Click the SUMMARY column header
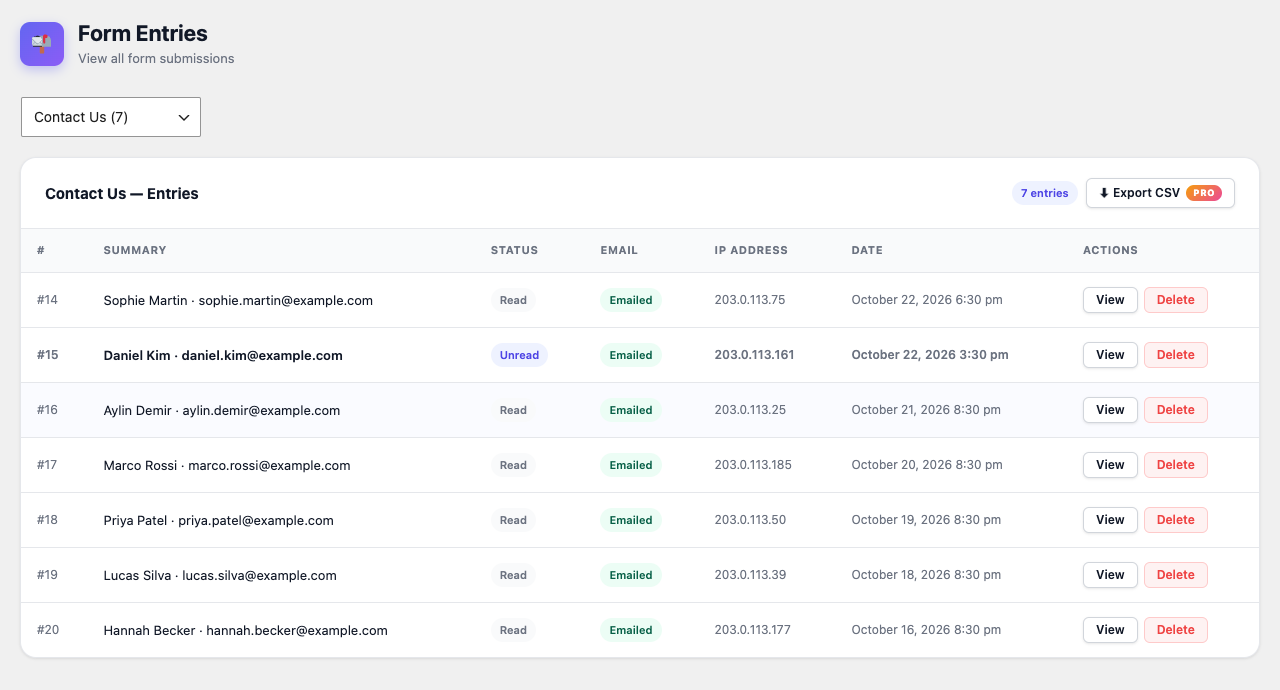Image resolution: width=1280 pixels, height=690 pixels. [135, 250]
